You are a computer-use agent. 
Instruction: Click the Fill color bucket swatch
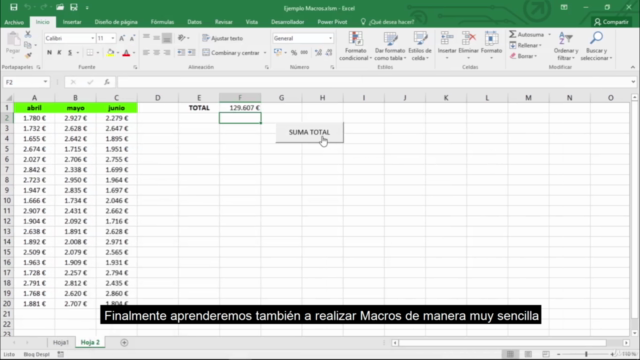pyautogui.click(x=110, y=53)
